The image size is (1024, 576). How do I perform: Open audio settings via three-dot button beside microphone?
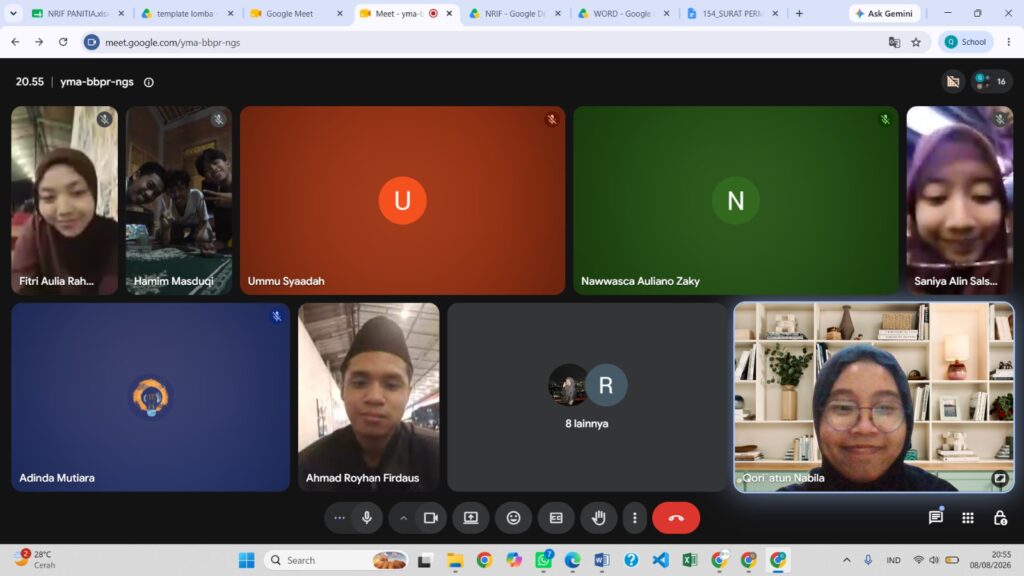(339, 518)
